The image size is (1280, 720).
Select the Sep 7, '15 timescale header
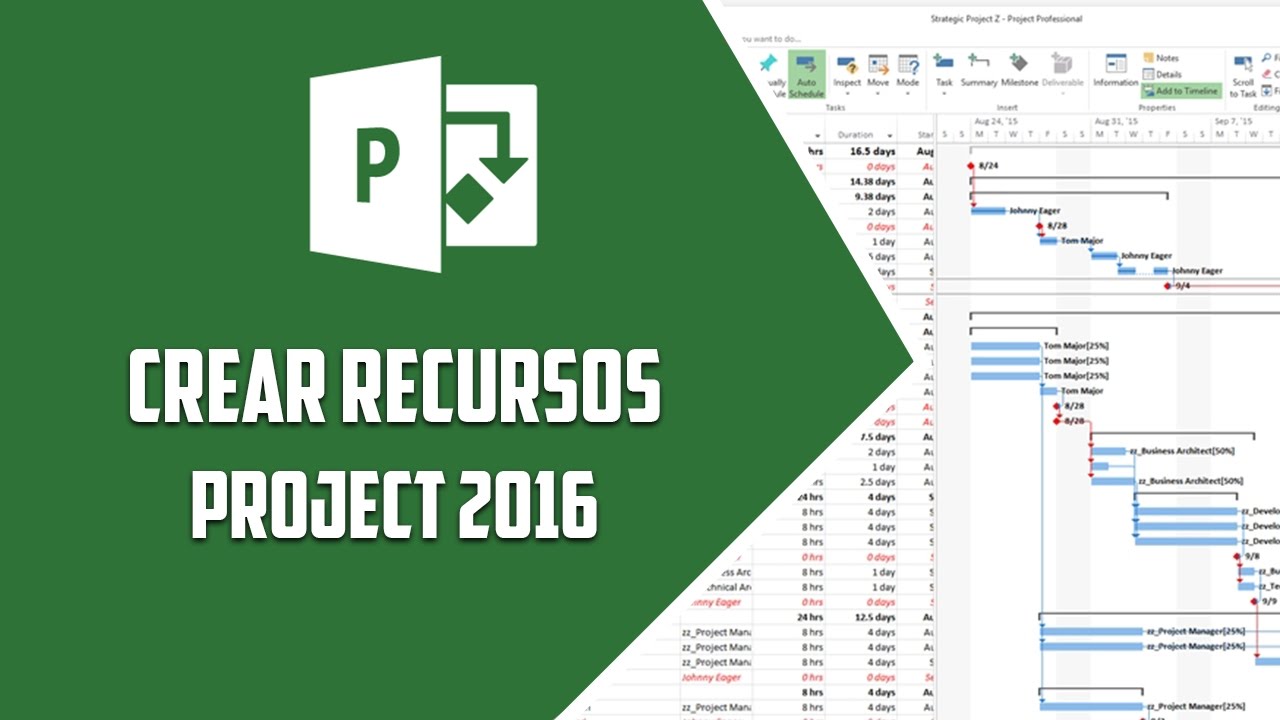1232,121
